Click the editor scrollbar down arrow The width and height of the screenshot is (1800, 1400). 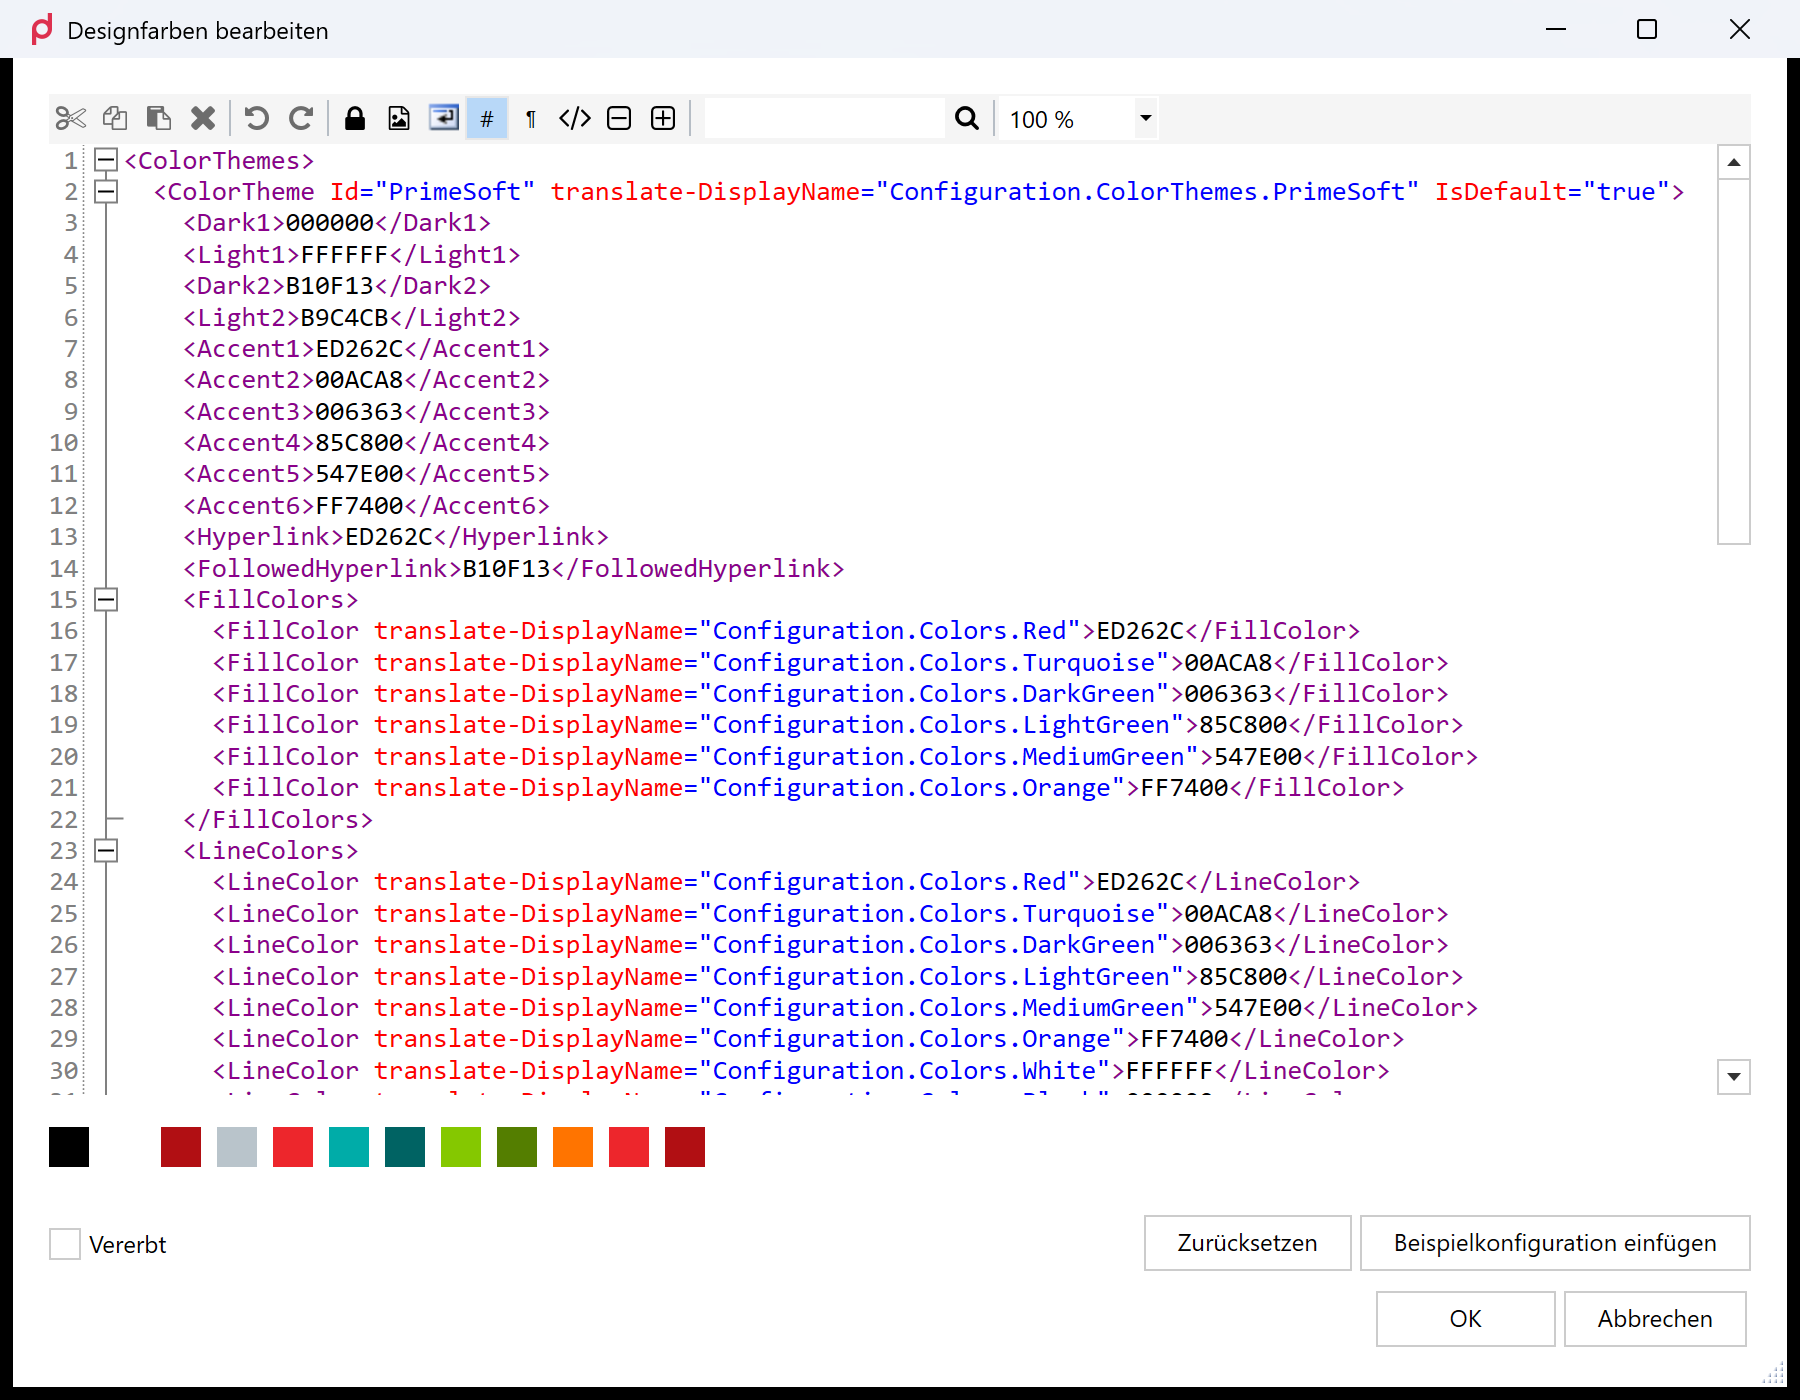point(1734,1077)
